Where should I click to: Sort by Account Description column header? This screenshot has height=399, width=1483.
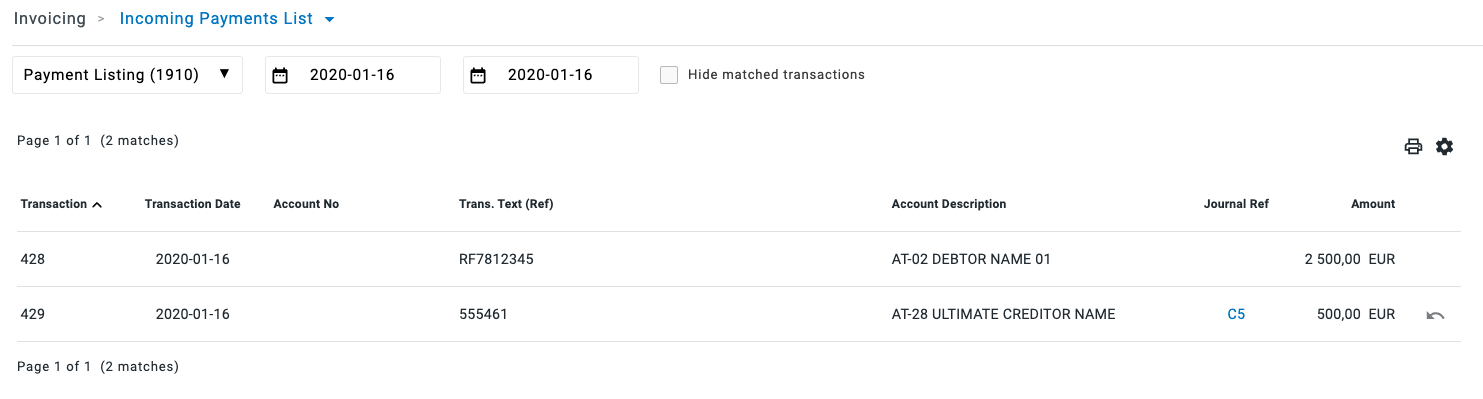click(949, 204)
